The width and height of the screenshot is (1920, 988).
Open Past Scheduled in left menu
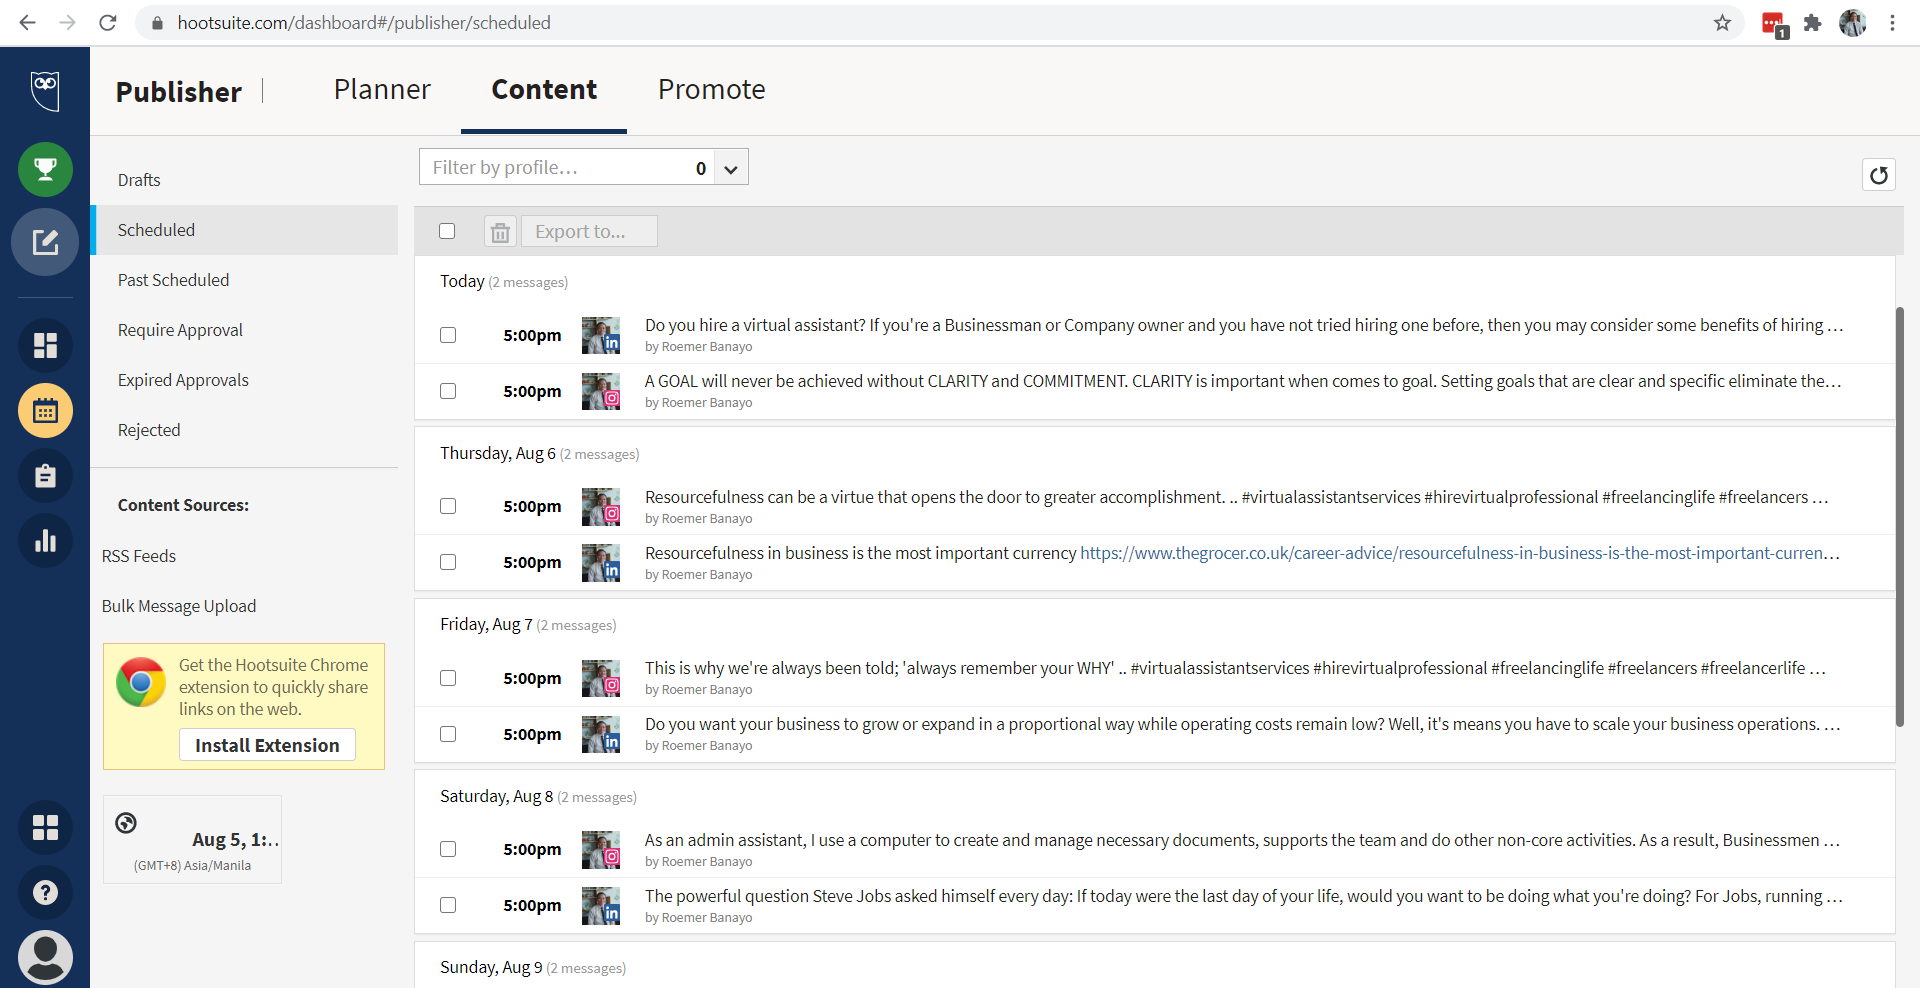(x=173, y=280)
